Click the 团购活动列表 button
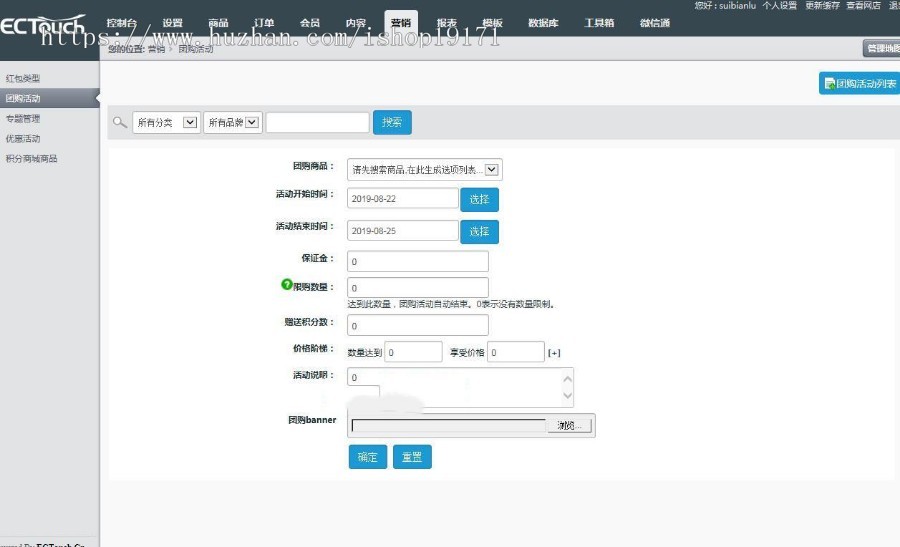Image resolution: width=900 pixels, height=547 pixels. [x=860, y=84]
